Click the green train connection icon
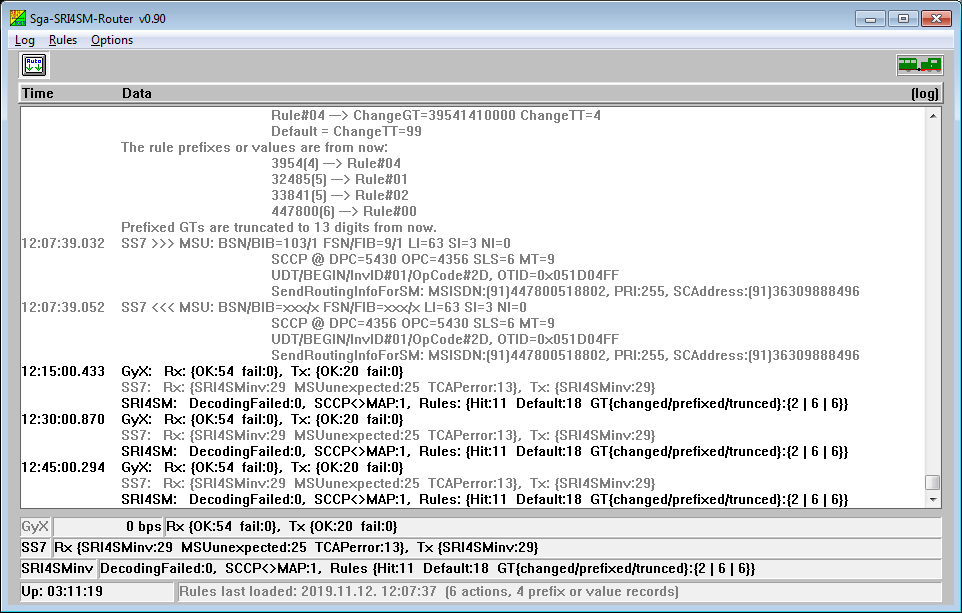Viewport: 962px width, 613px height. (919, 65)
